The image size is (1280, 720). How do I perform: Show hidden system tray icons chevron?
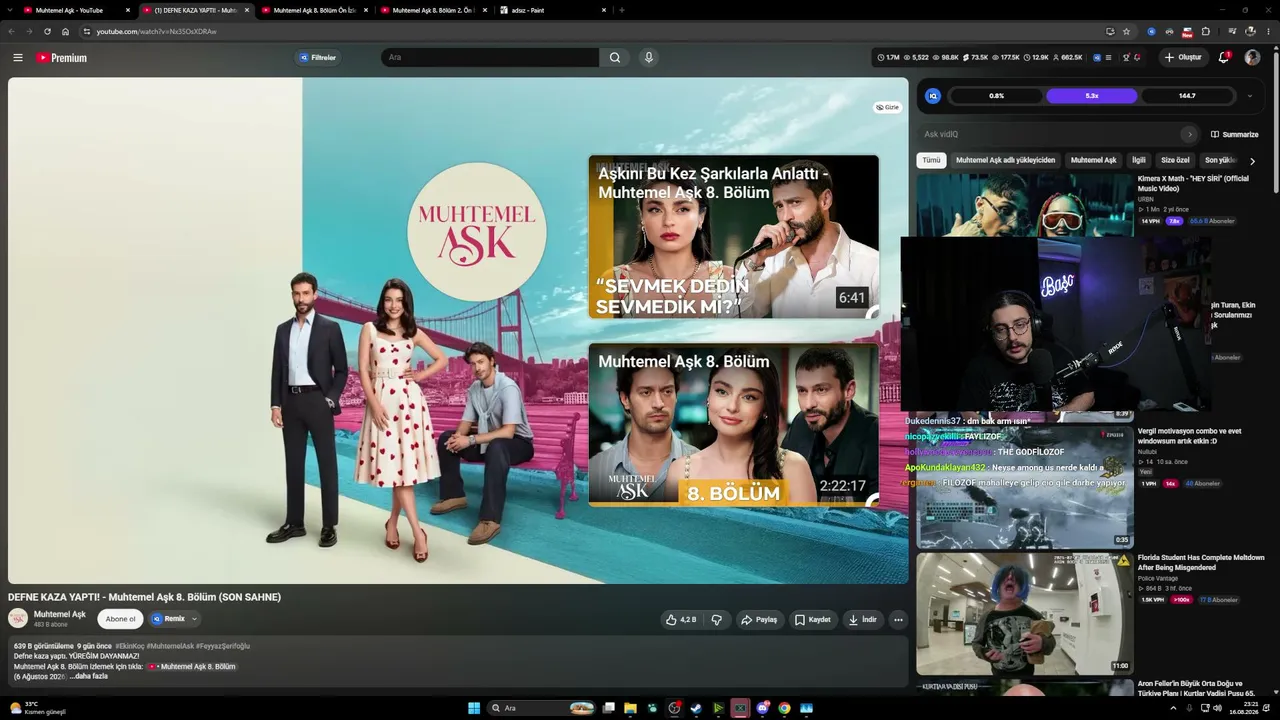[x=1173, y=708]
